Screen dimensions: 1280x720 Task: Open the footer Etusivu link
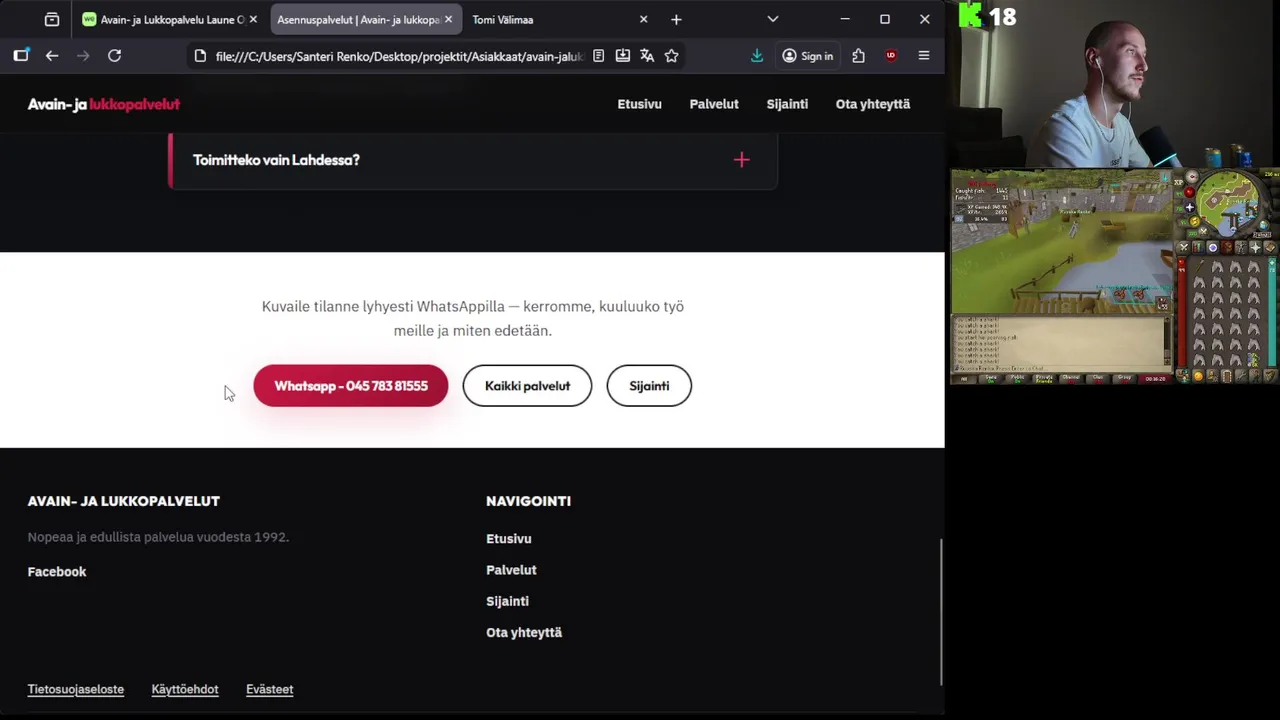click(x=509, y=539)
